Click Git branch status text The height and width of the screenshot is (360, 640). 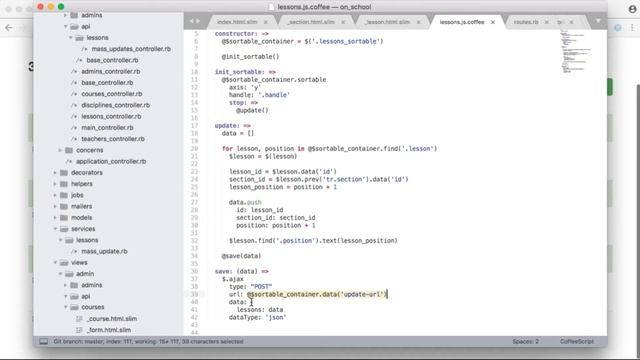[148, 342]
